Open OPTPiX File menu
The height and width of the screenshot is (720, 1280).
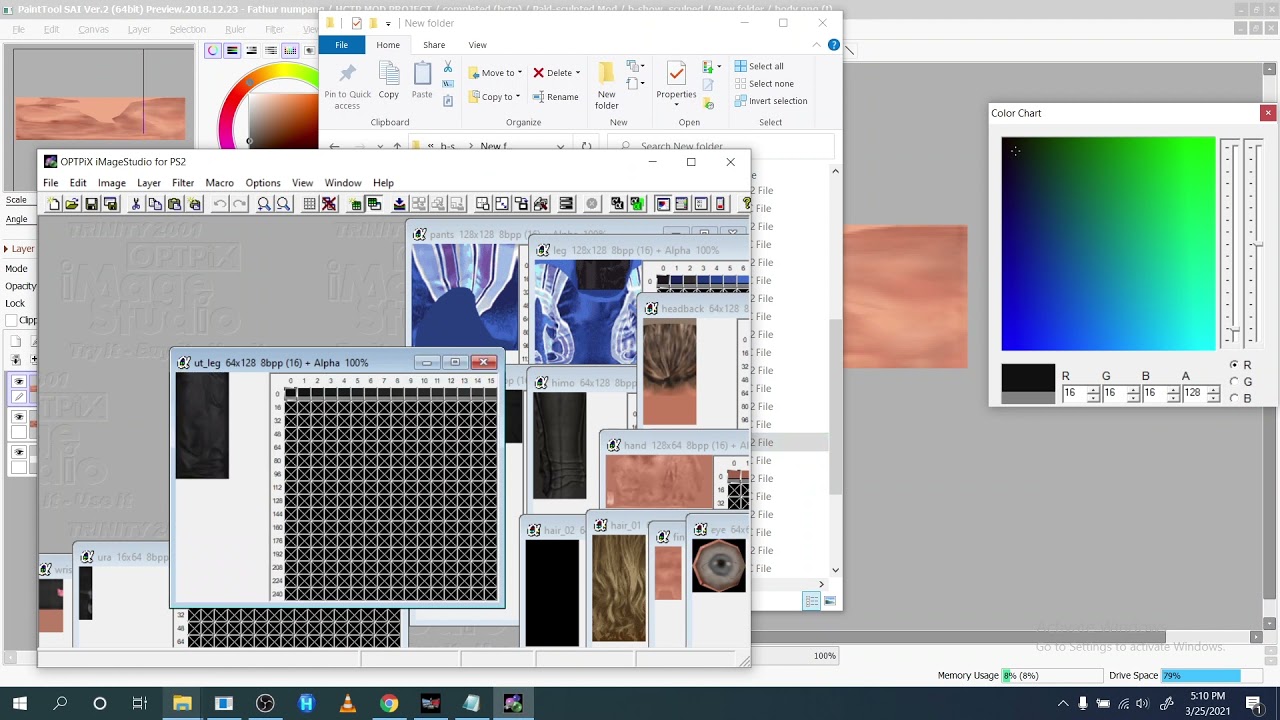(x=50, y=183)
